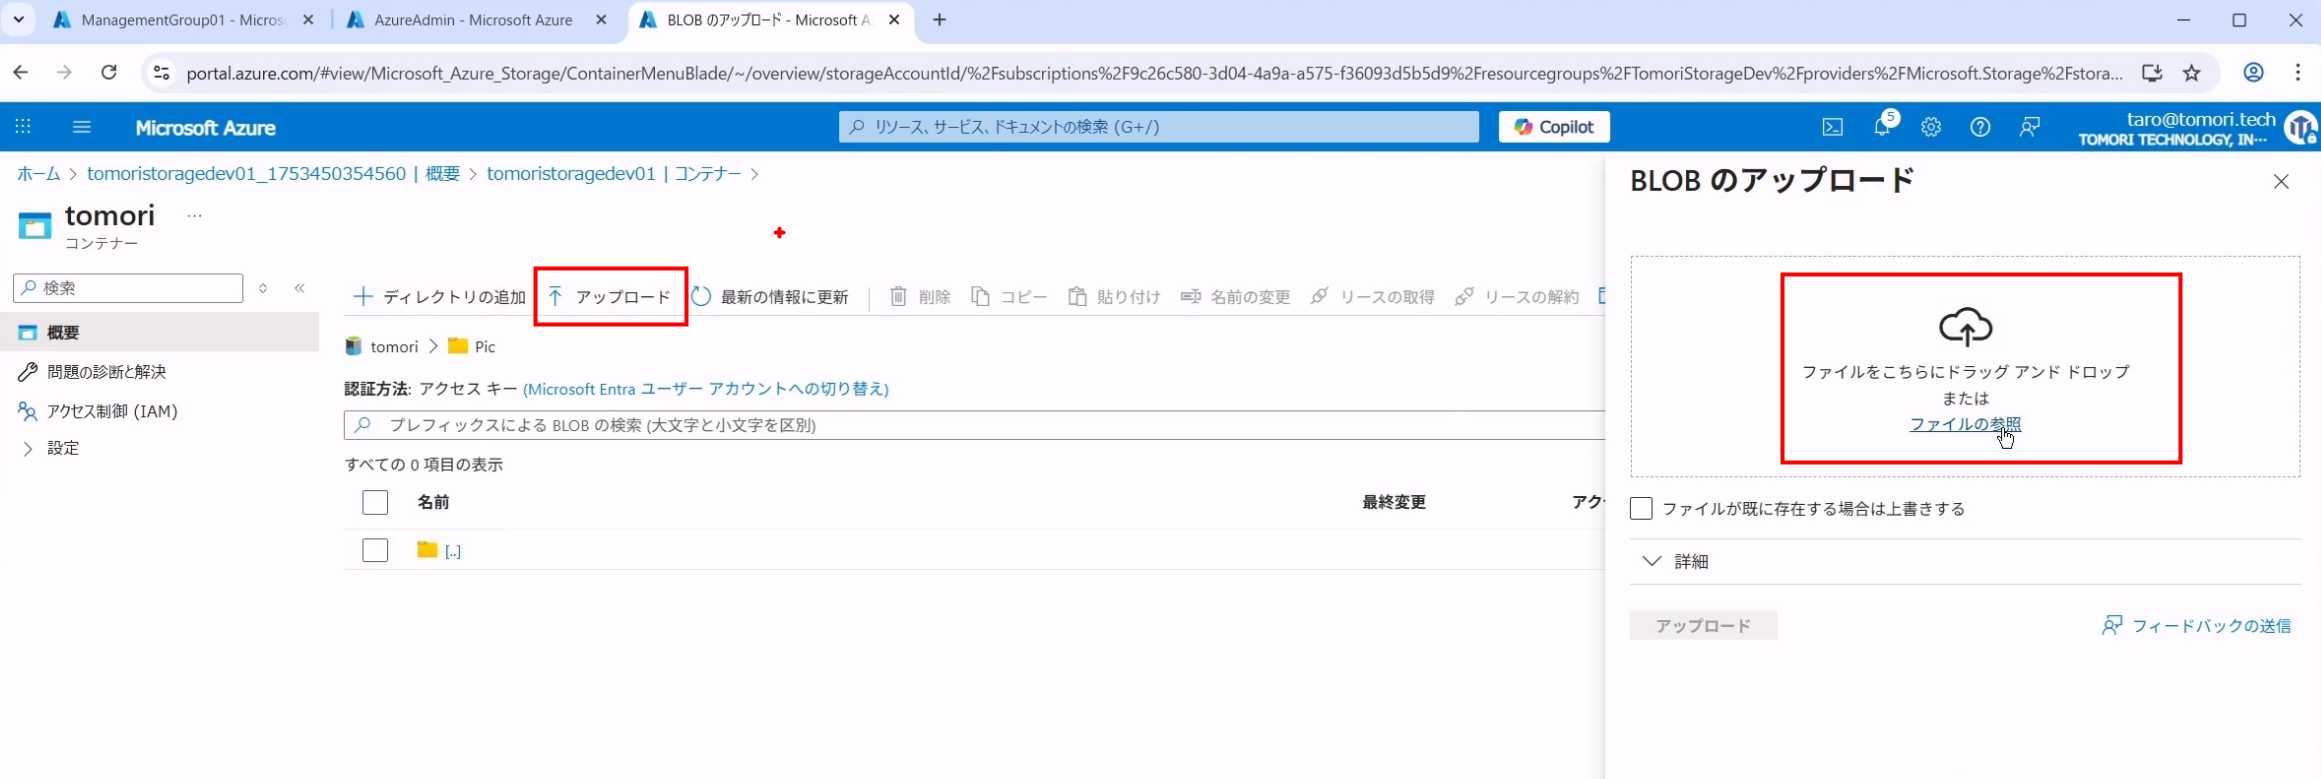Image resolution: width=2321 pixels, height=779 pixels.
Task: Close the BLOB upload panel
Action: 2280,182
